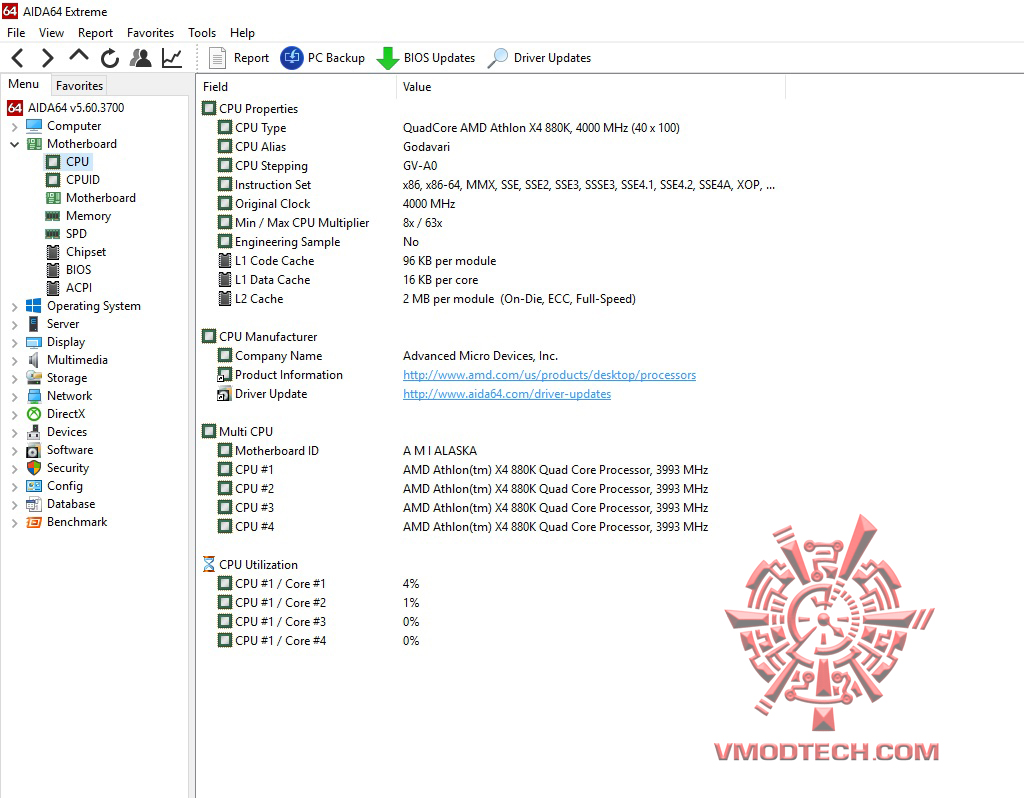Select the Memory module icon

pos(53,216)
